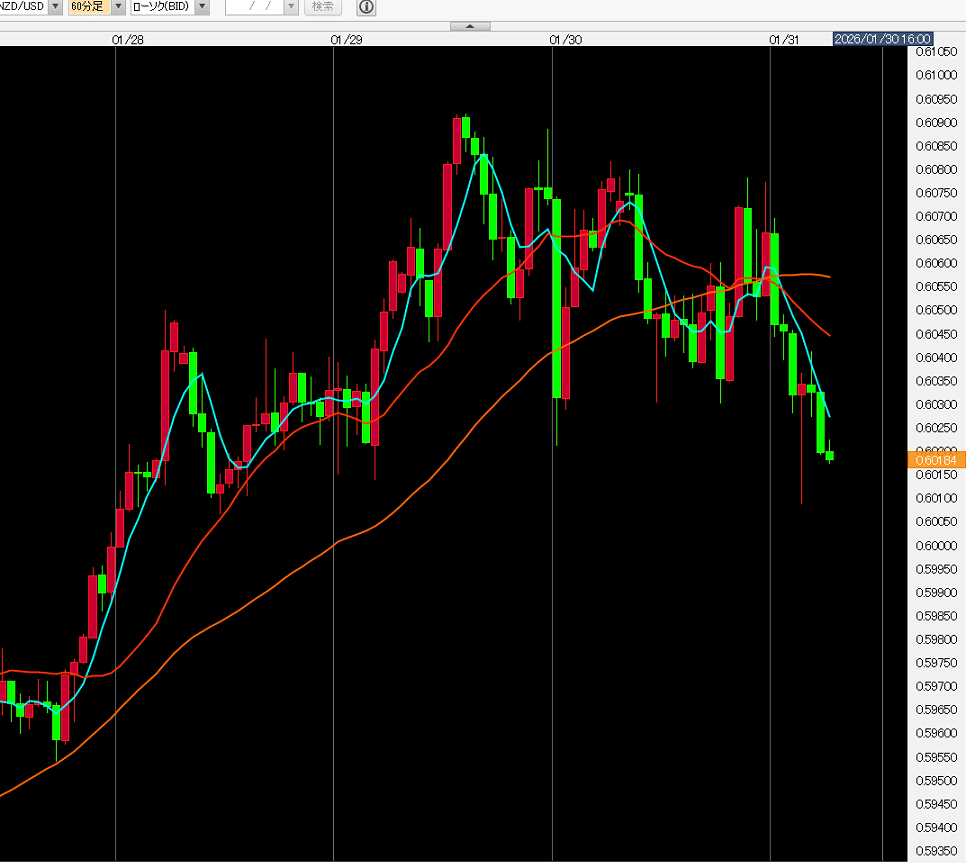This screenshot has height=863, width=966.
Task: Select the 60分足 timeframe field
Action: point(89,6)
